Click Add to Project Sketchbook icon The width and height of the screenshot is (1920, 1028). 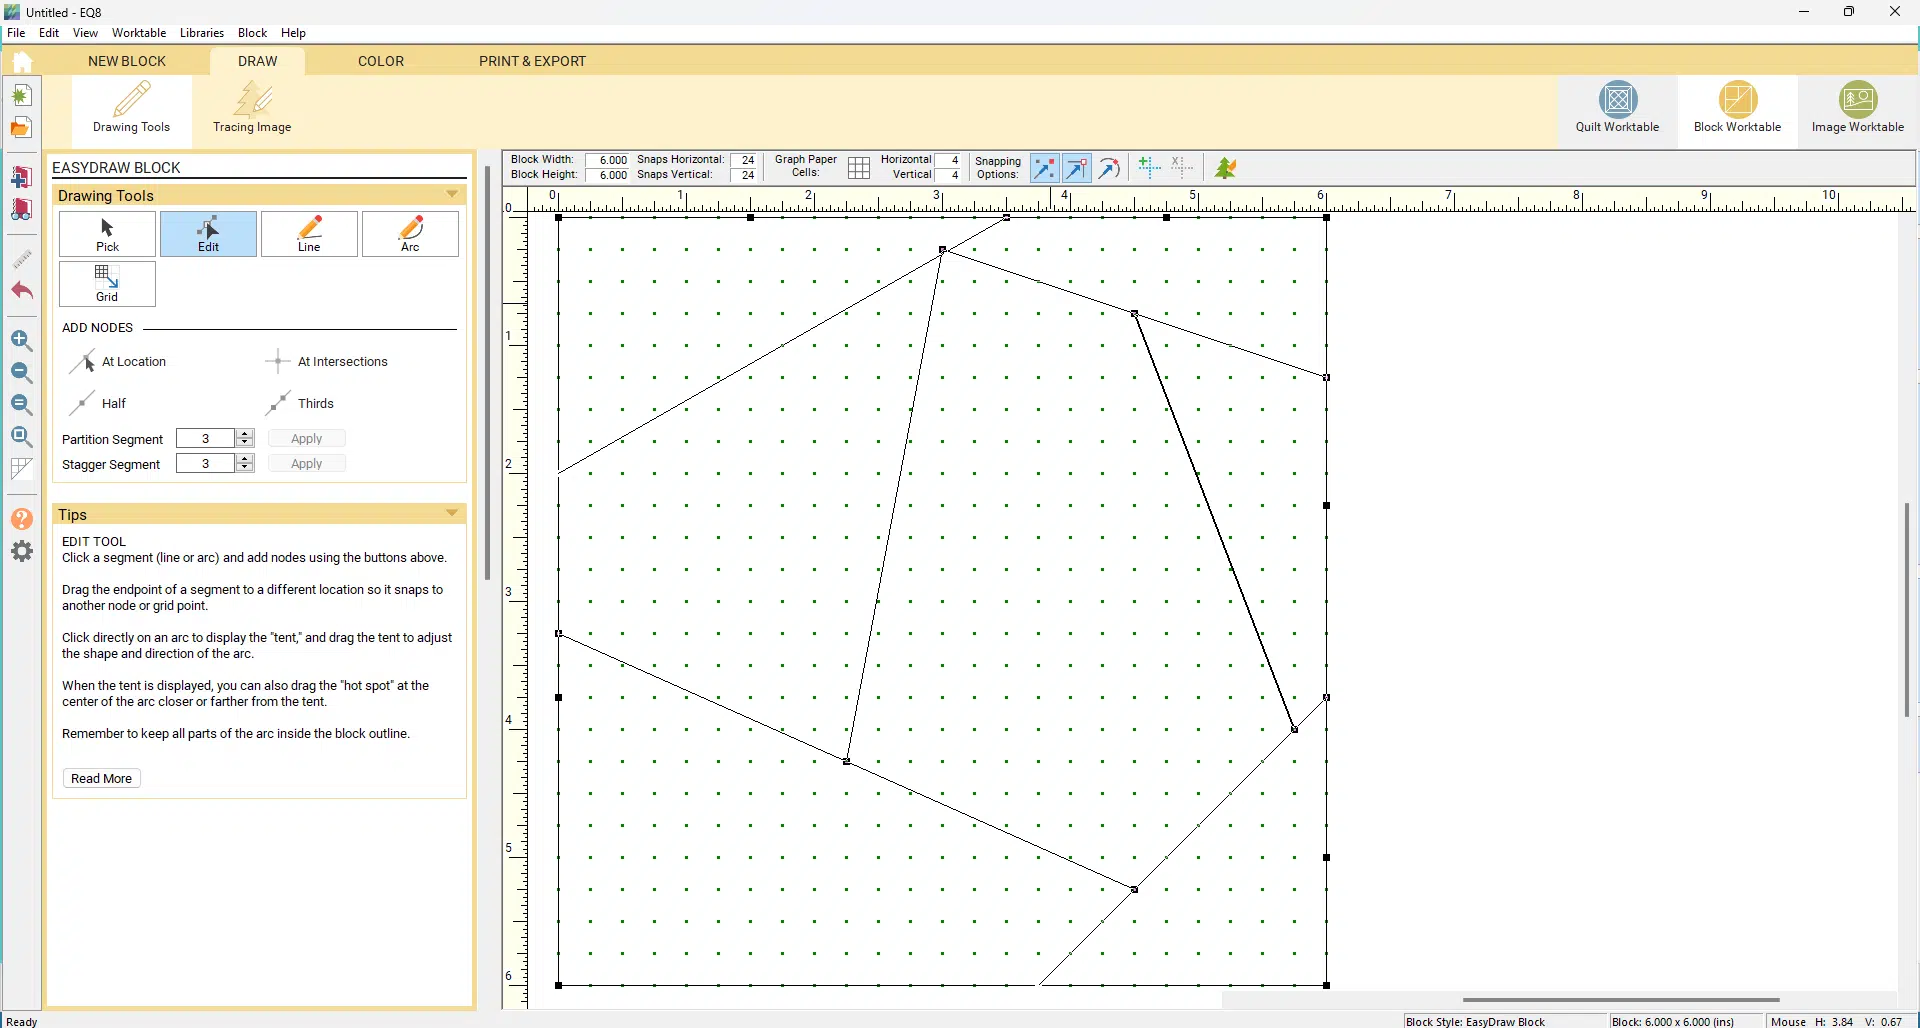(x=21, y=177)
